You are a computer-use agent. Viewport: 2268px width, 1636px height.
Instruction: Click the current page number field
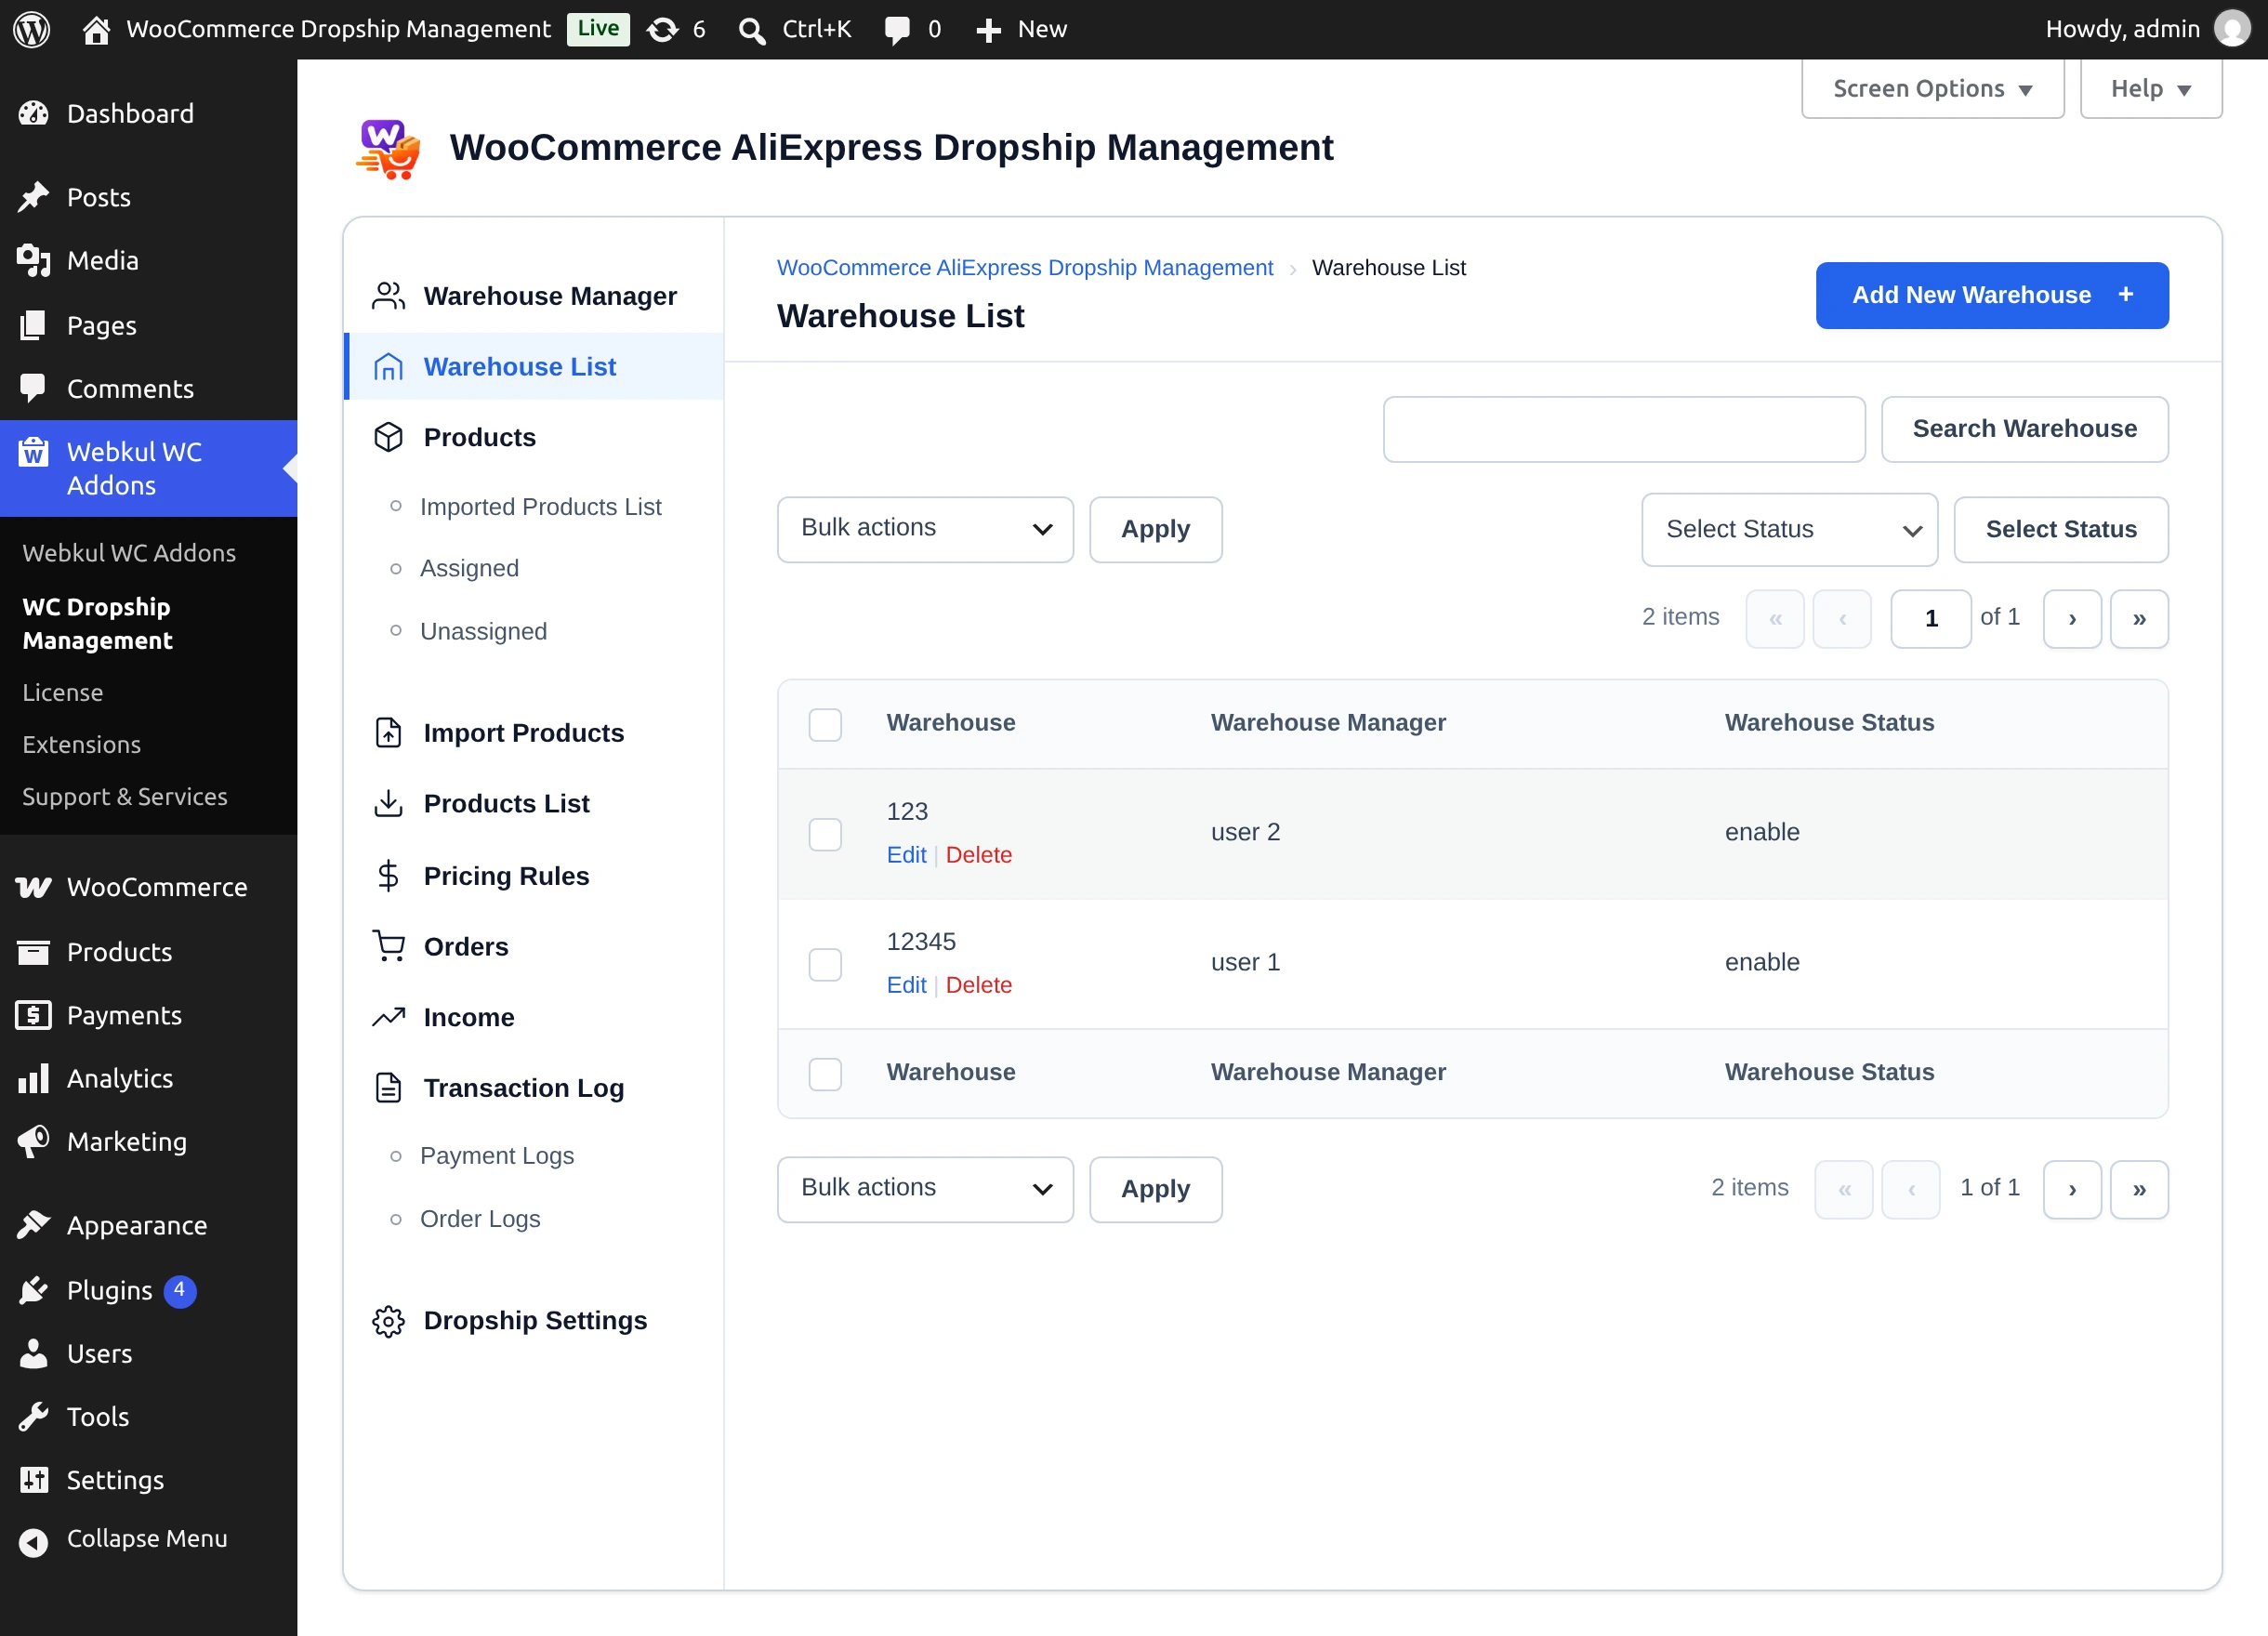[1930, 619]
